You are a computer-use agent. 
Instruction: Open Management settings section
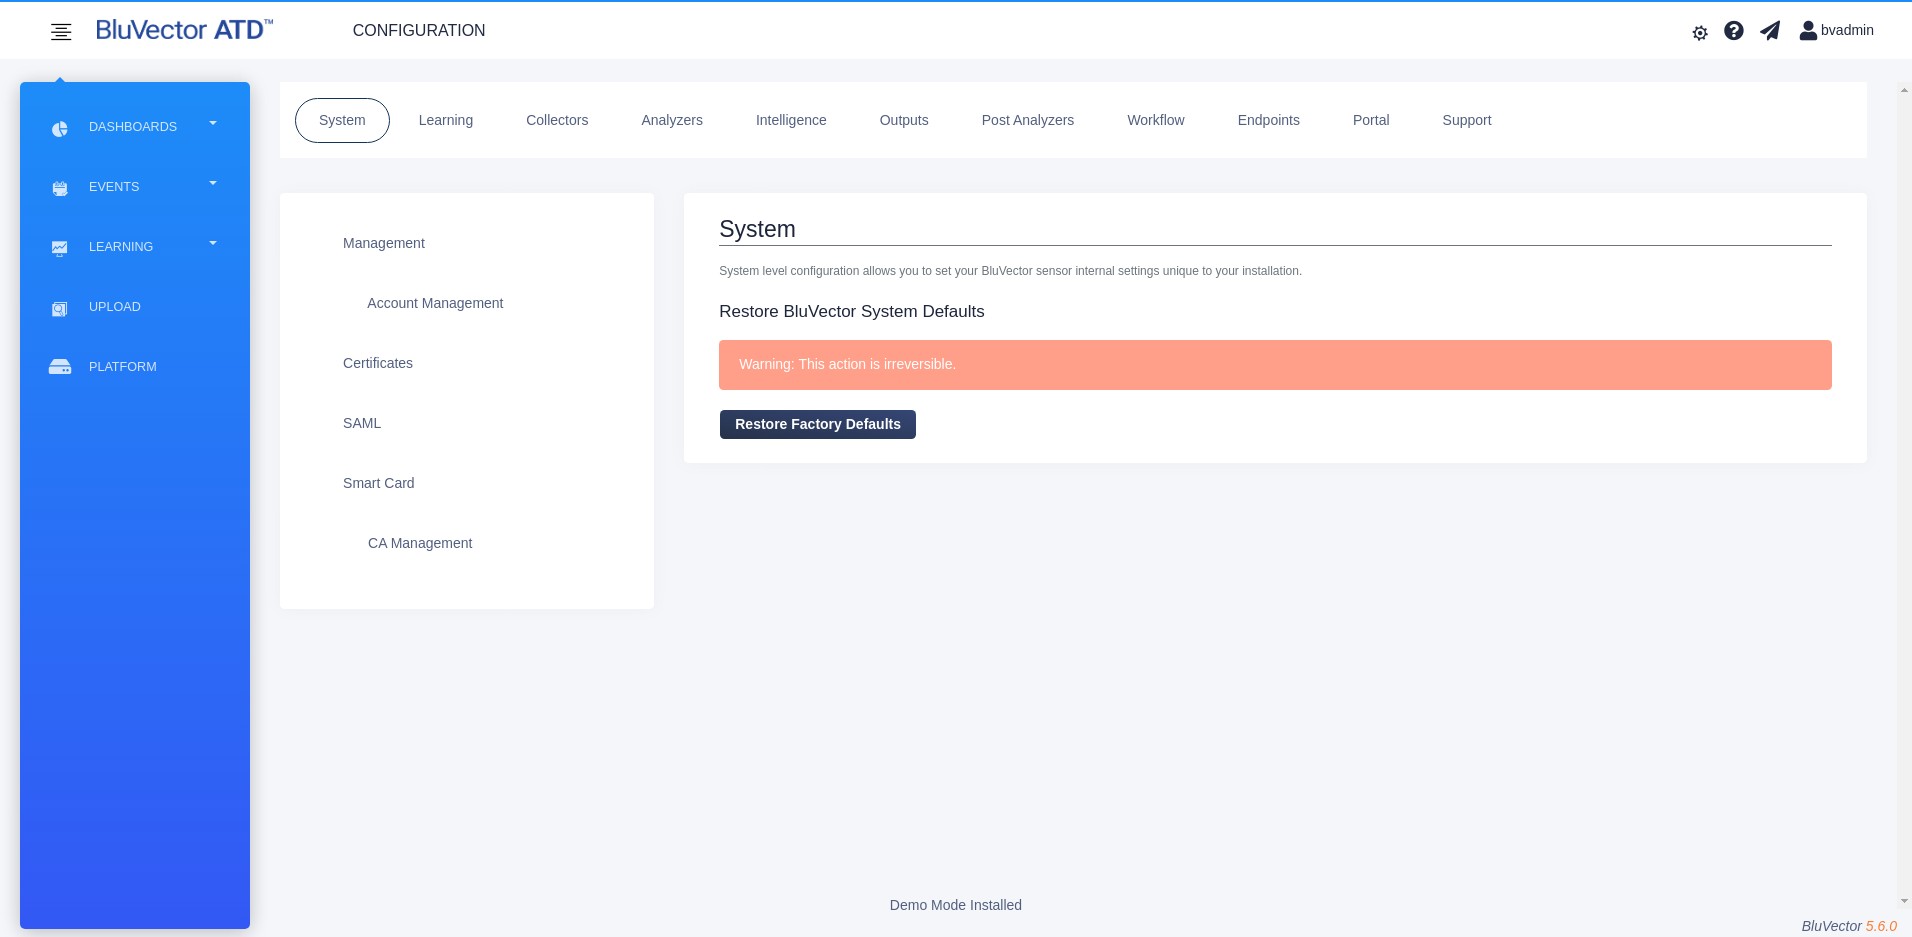384,243
